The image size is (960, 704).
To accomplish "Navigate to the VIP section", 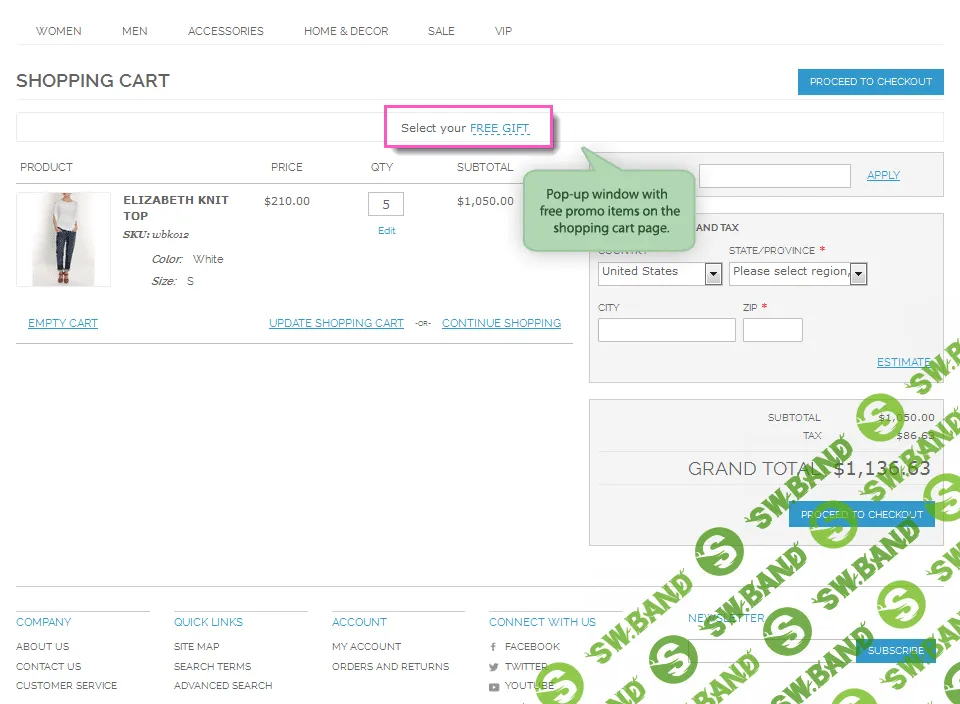I will tap(503, 31).
